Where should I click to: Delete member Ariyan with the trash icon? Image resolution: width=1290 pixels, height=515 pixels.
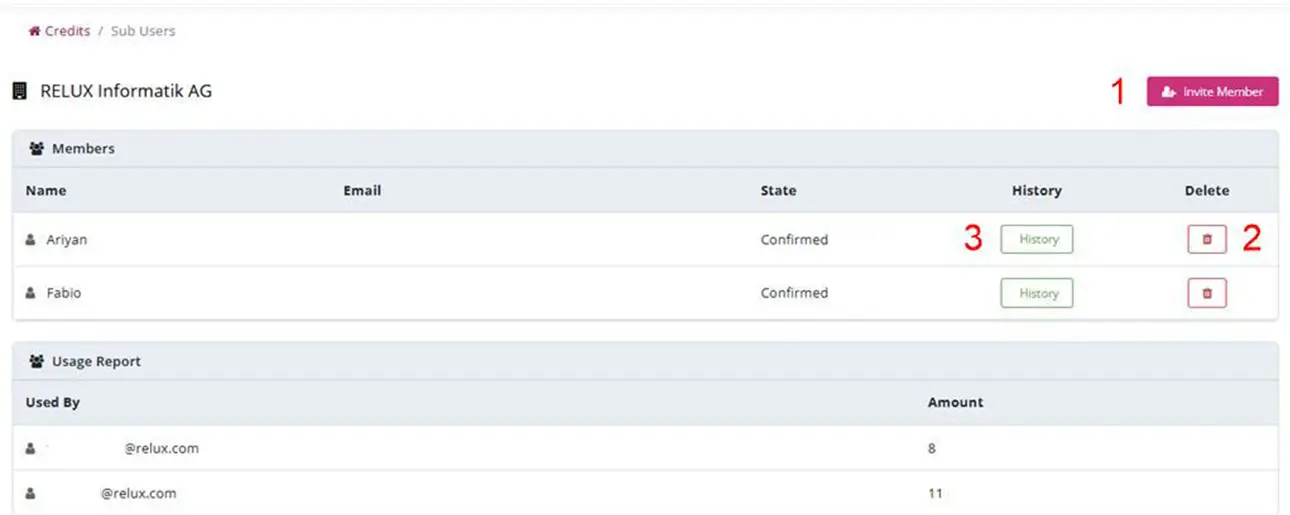[1207, 239]
